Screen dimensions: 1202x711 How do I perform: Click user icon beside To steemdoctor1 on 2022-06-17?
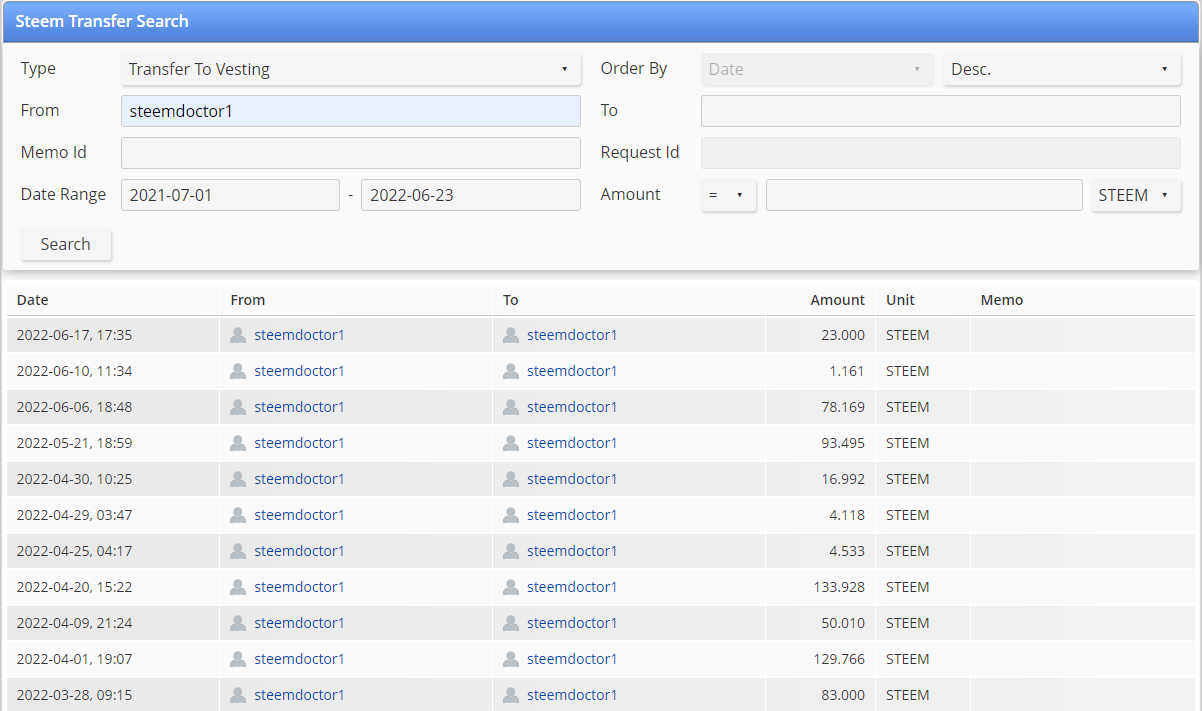click(511, 335)
